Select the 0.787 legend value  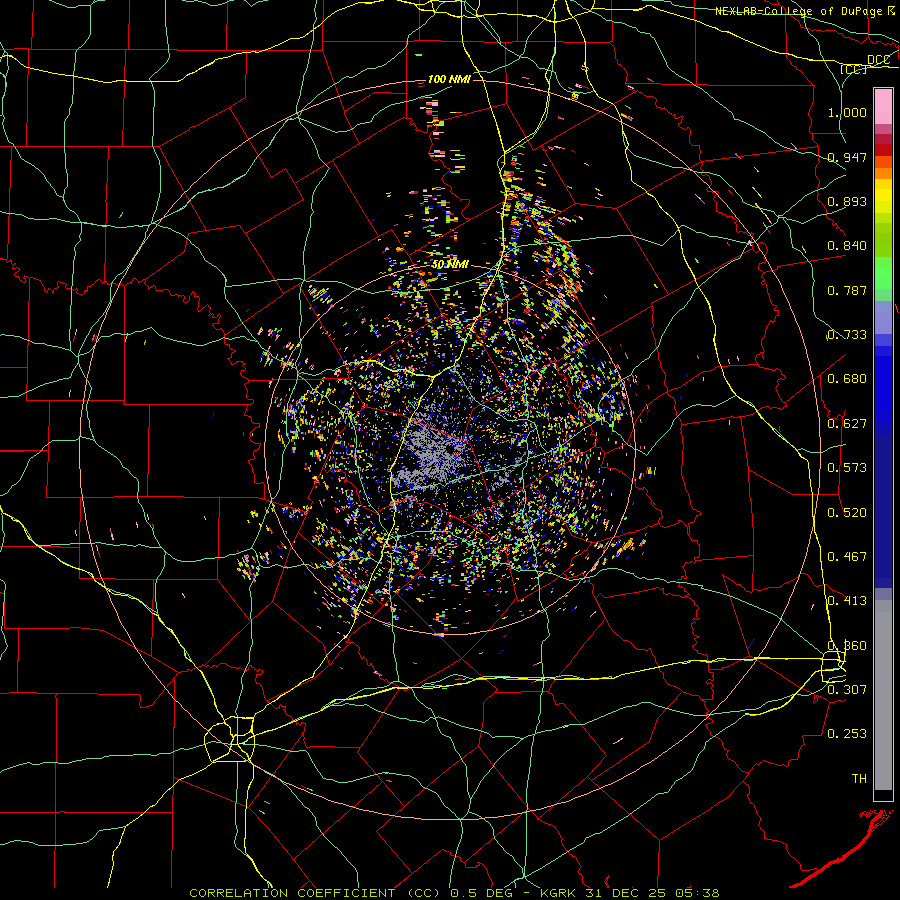click(847, 290)
